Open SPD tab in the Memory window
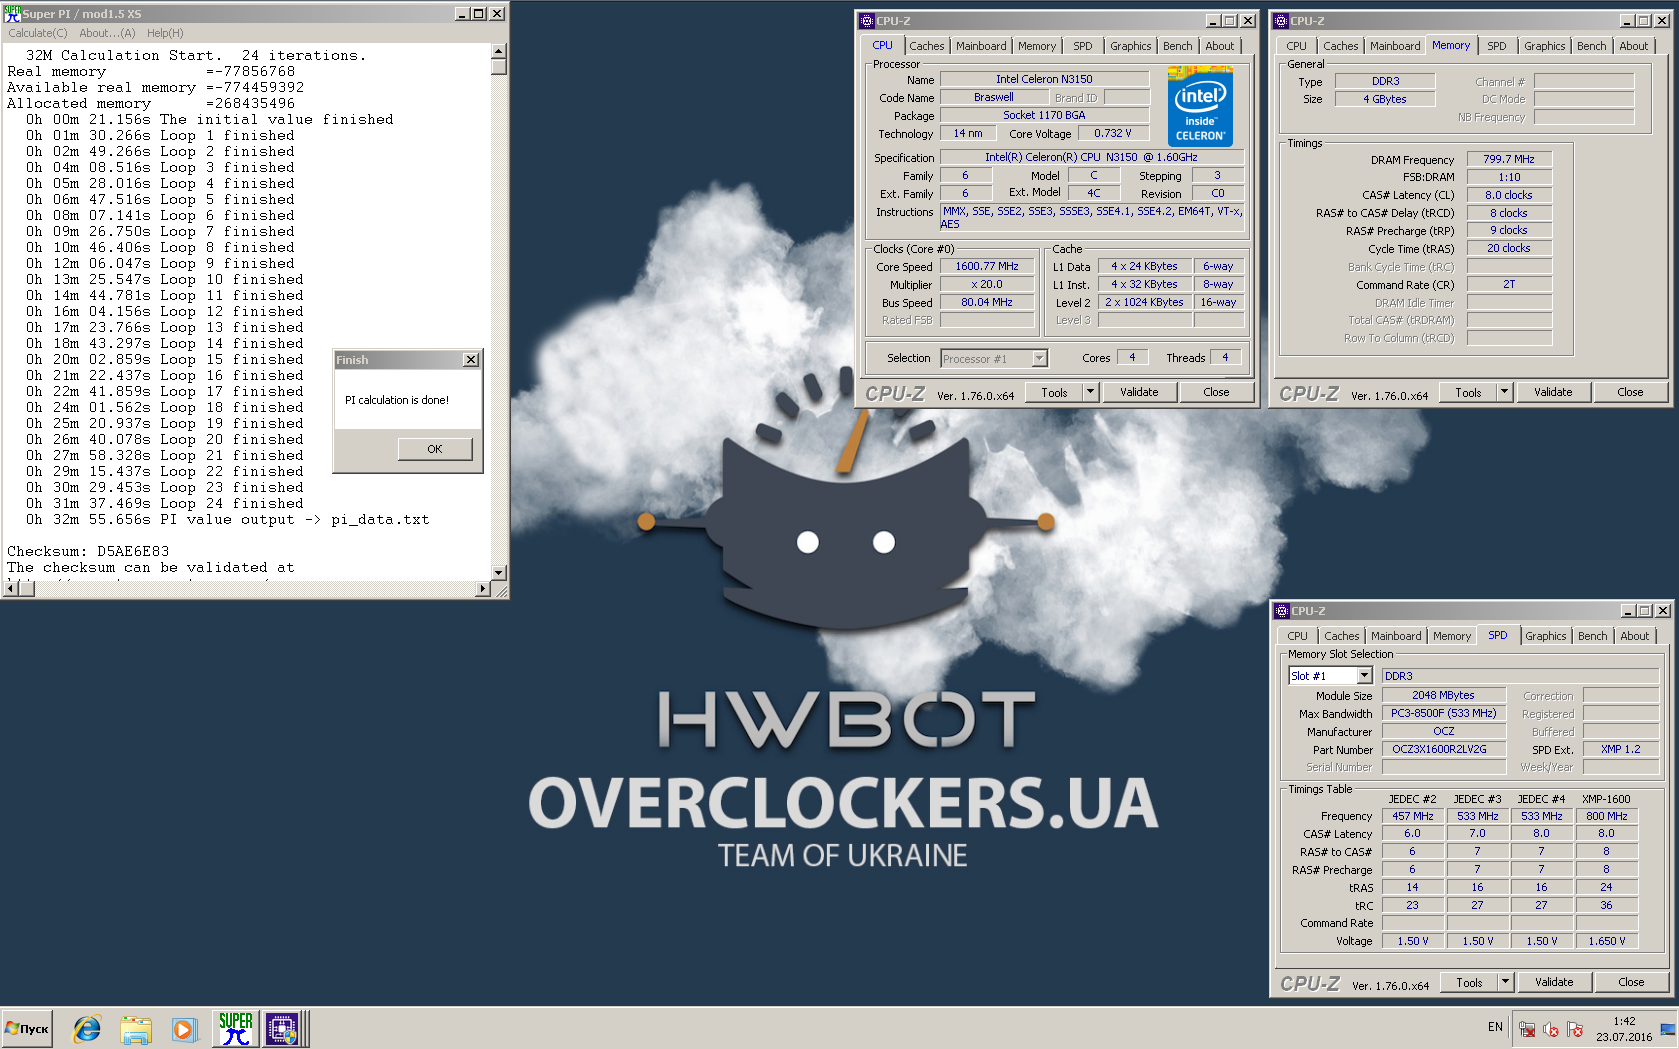Viewport: 1679px width, 1049px height. 1496,46
